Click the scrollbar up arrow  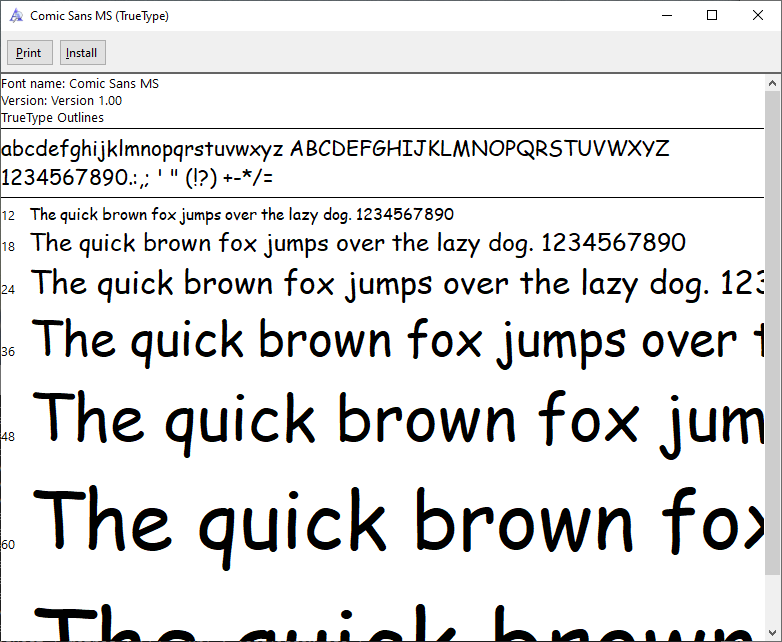773,83
